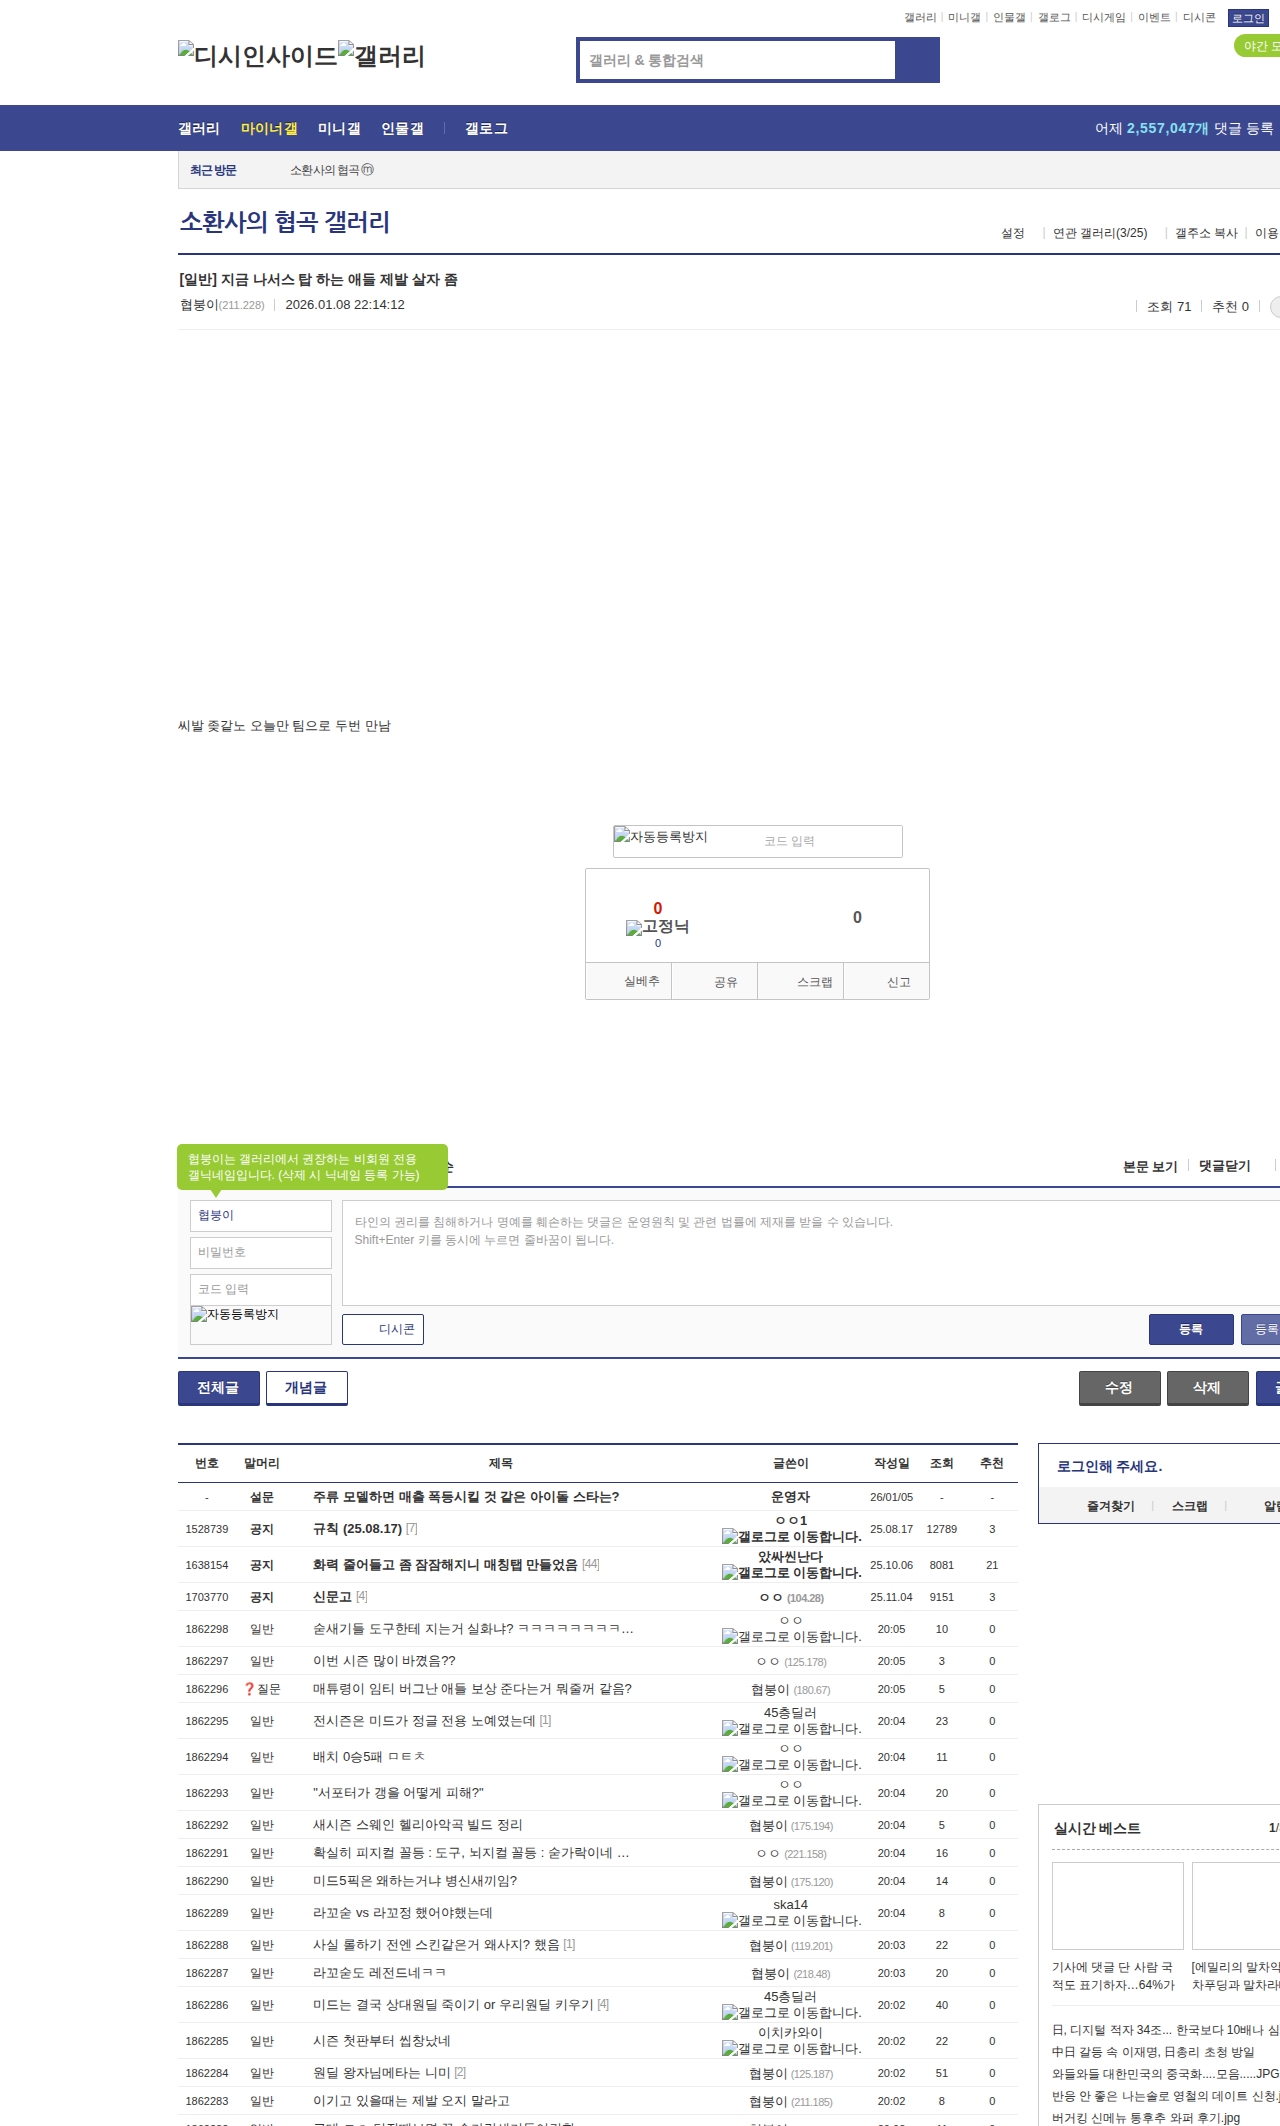Open the gallog icon on post 1862294
1280x2126 pixels.
(791, 1765)
